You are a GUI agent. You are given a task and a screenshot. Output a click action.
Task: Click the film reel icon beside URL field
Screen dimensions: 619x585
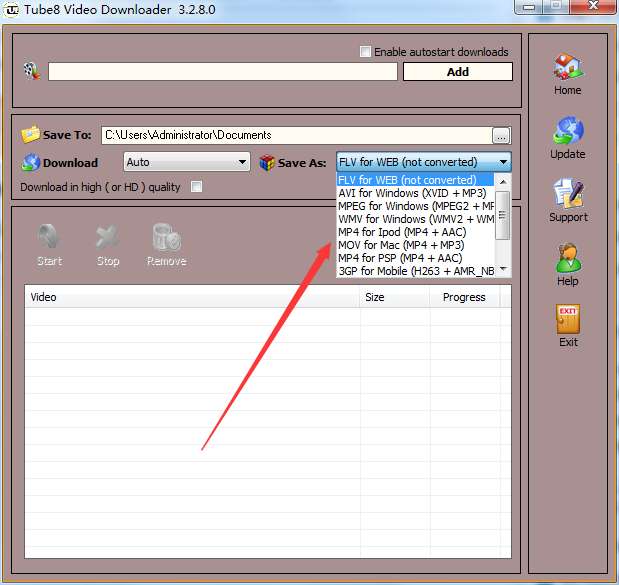click(32, 71)
